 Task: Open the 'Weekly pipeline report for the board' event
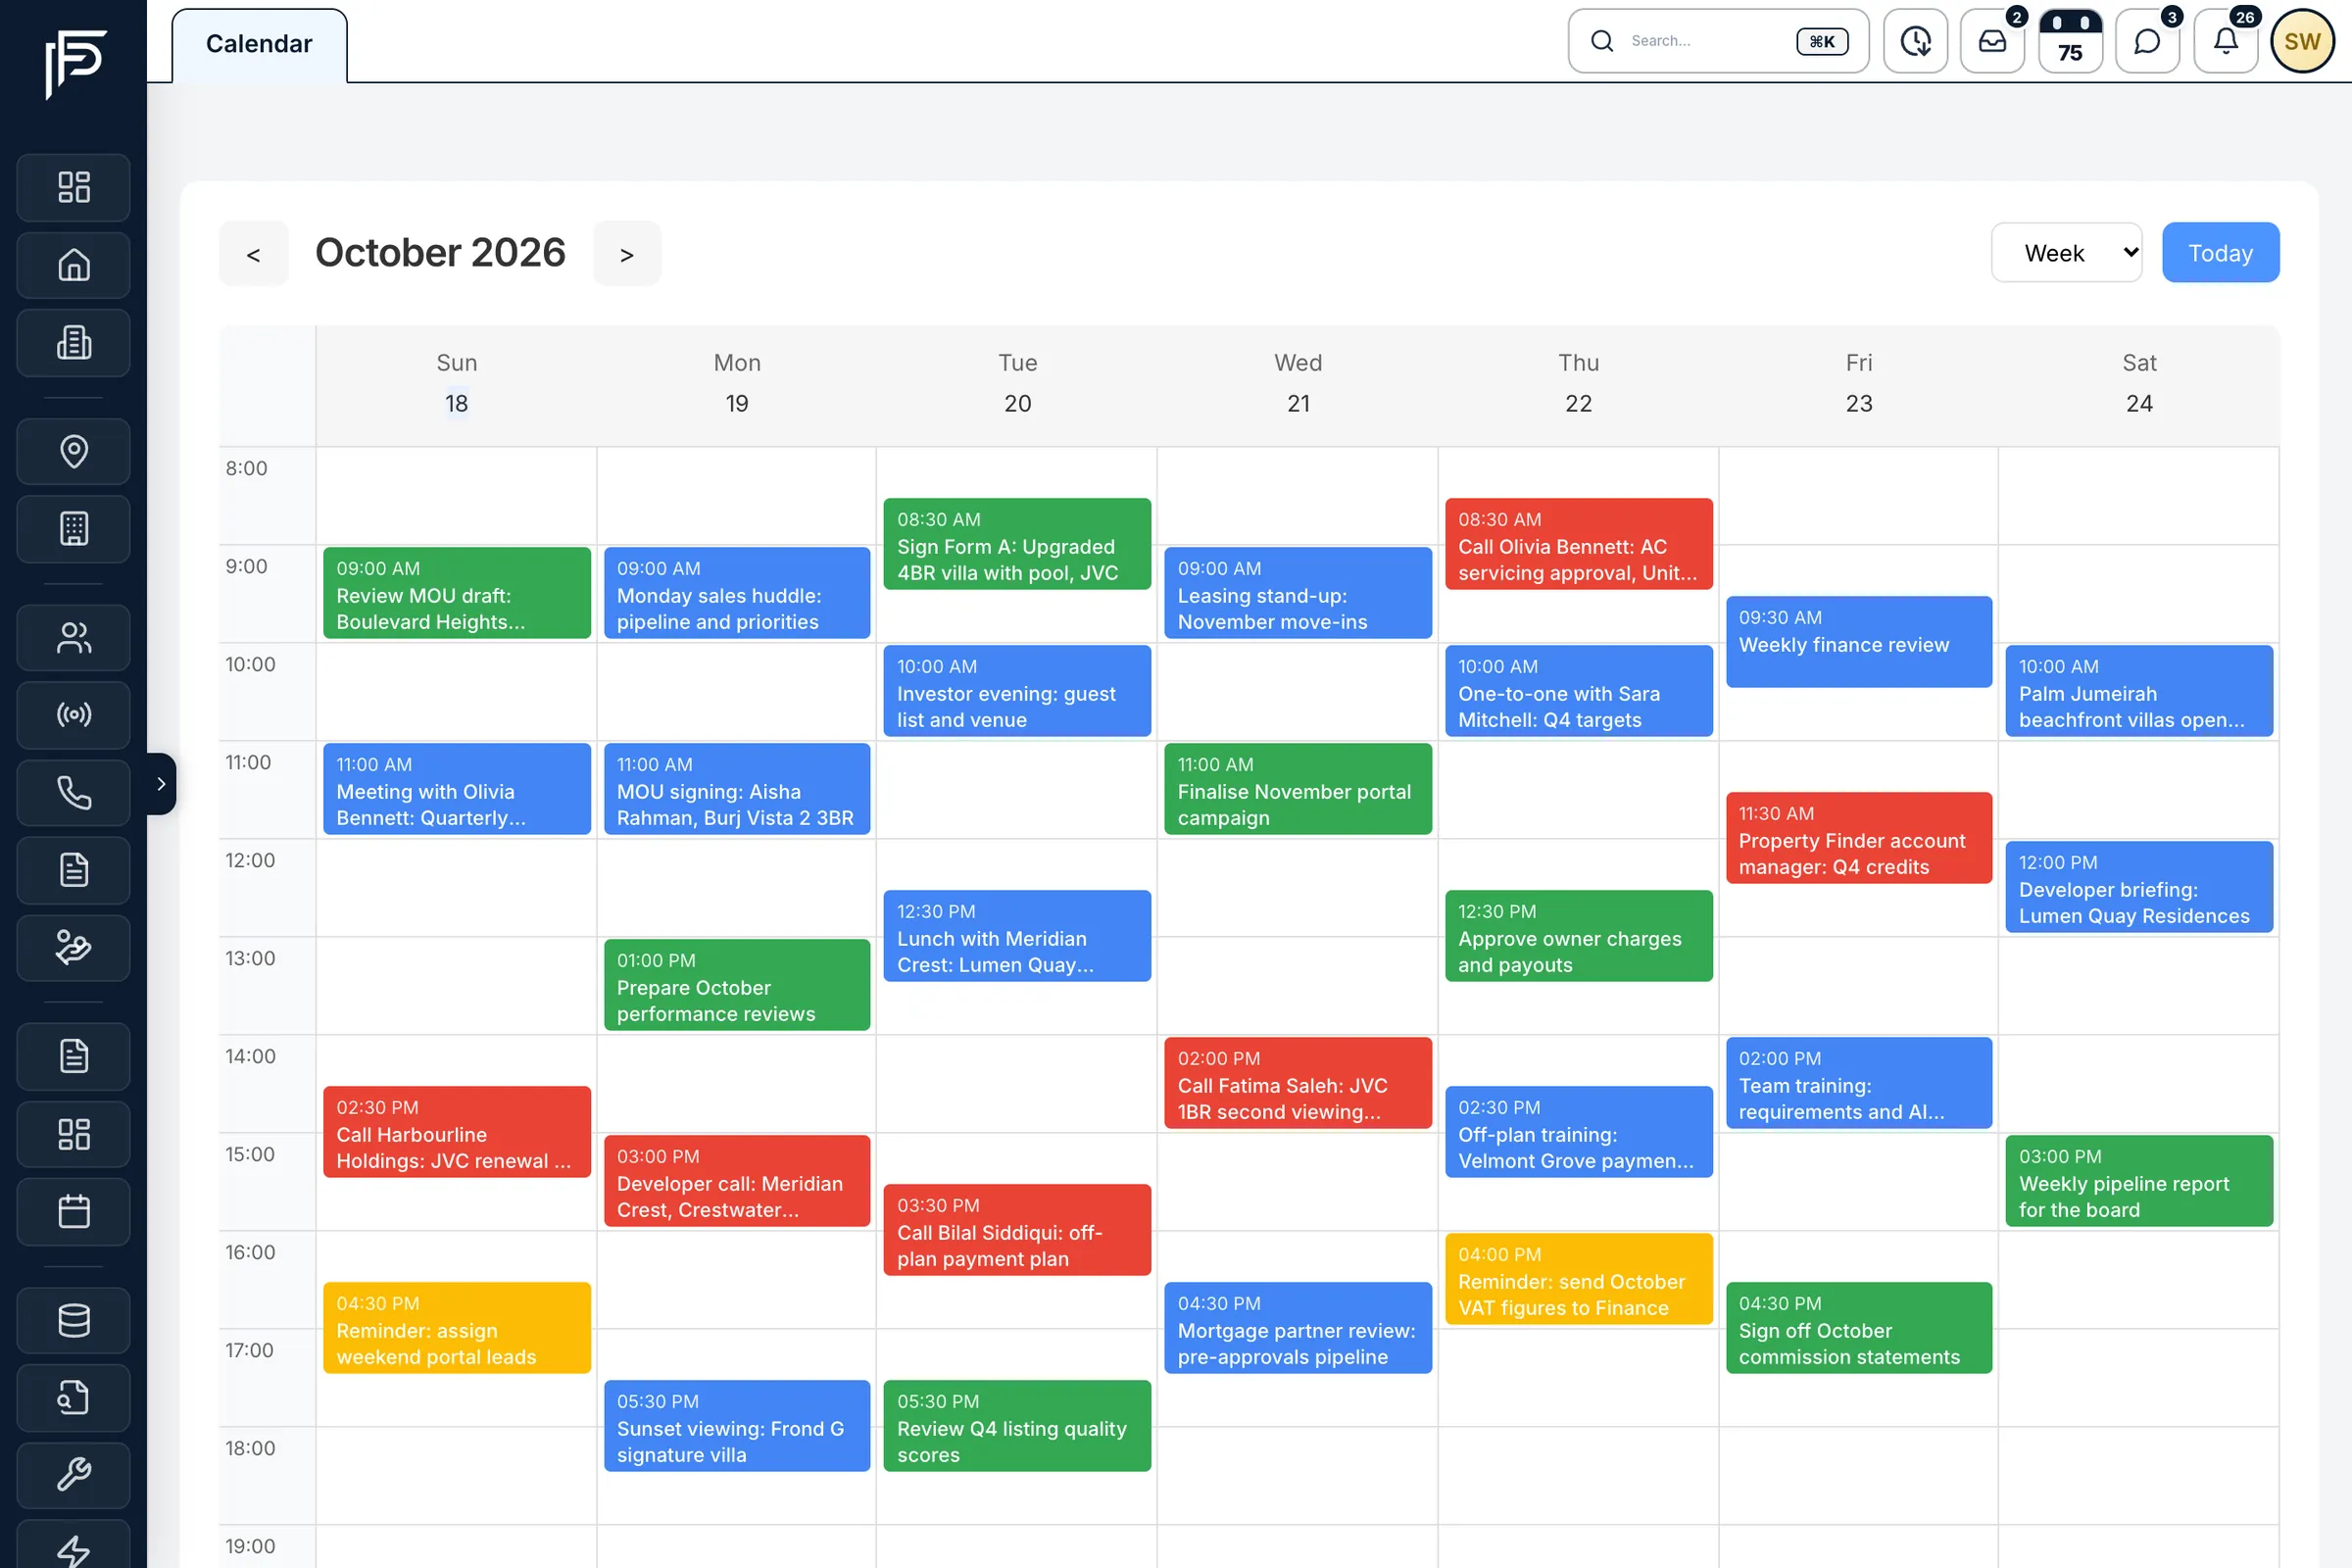coord(2139,1181)
